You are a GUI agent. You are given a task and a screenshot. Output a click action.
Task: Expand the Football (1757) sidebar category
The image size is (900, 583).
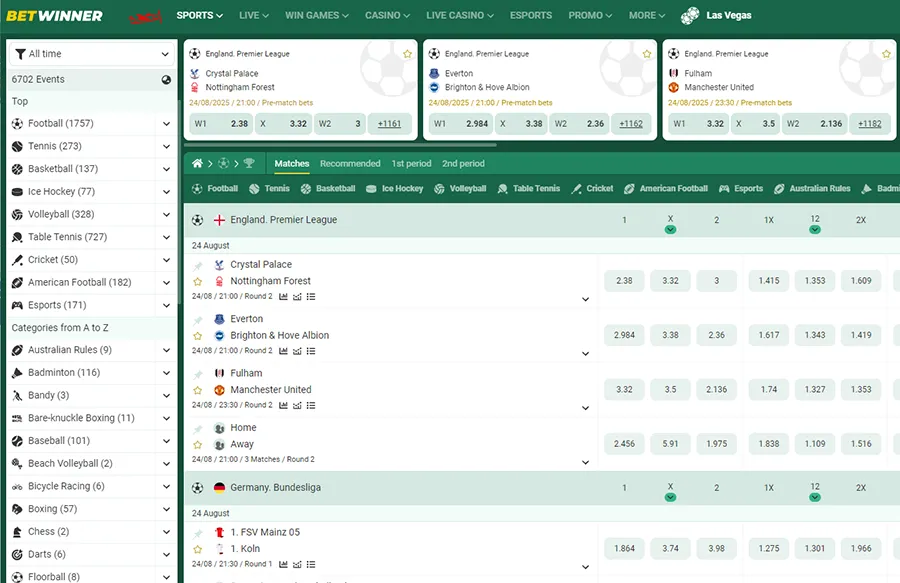tap(166, 124)
